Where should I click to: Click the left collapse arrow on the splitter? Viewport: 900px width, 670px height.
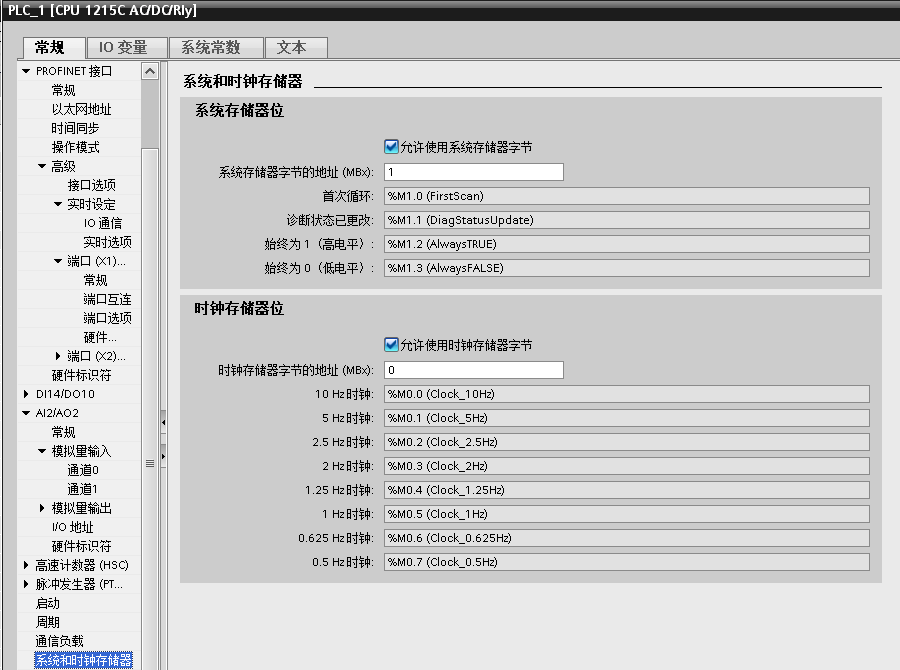(x=164, y=423)
